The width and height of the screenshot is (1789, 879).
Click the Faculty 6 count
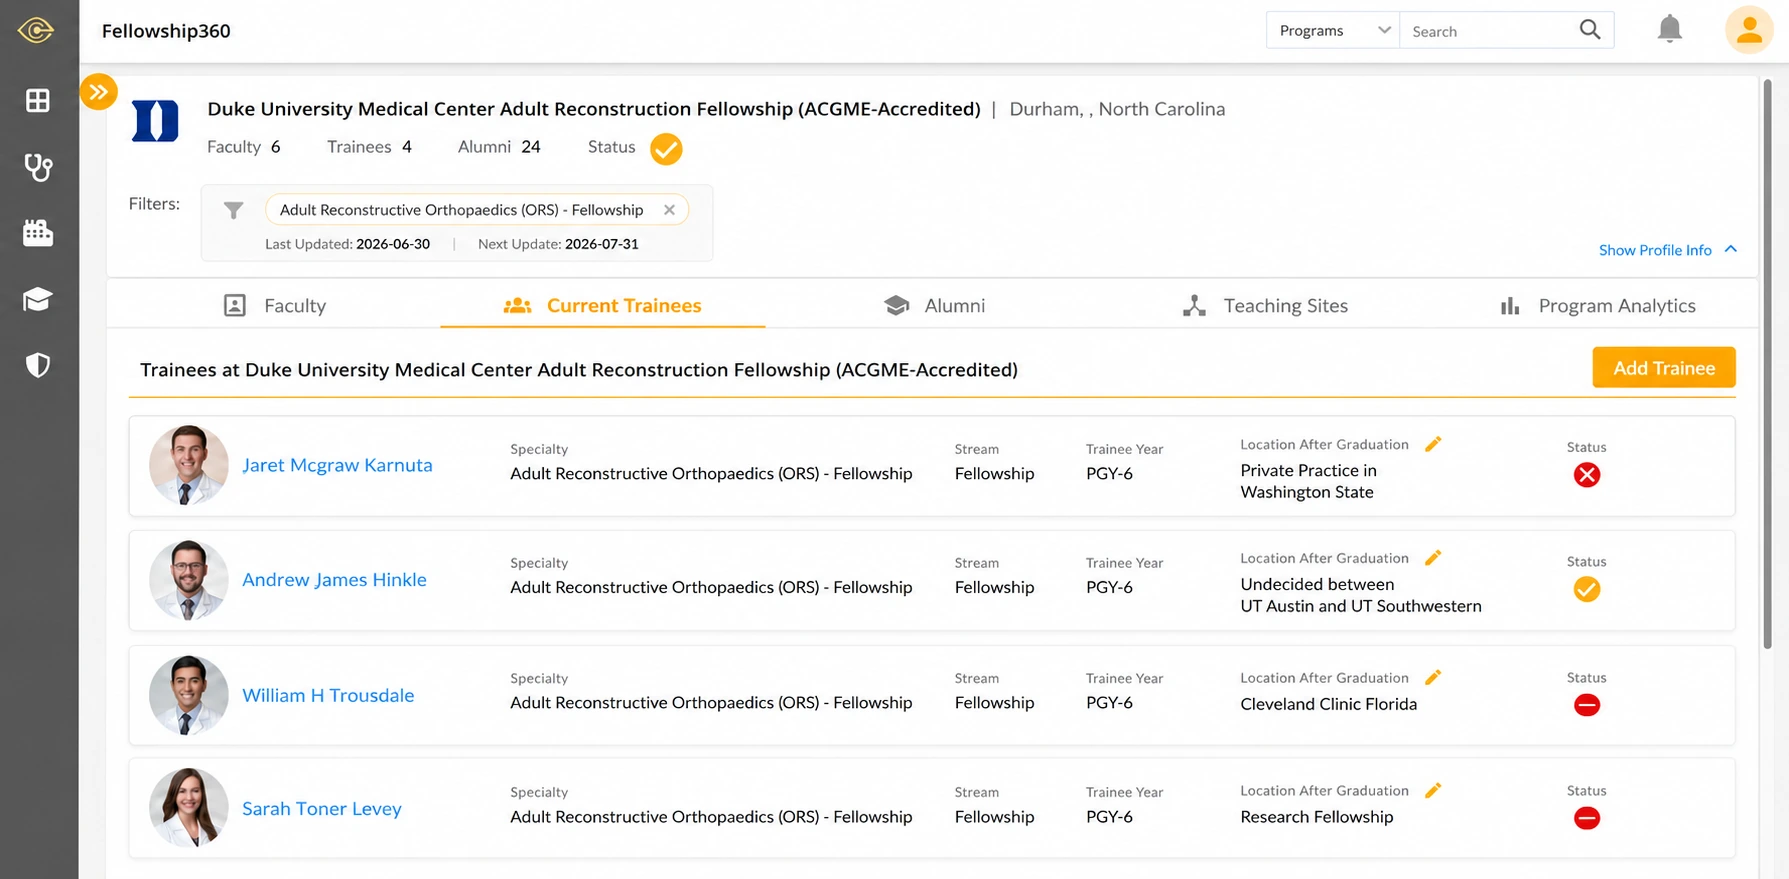point(243,147)
